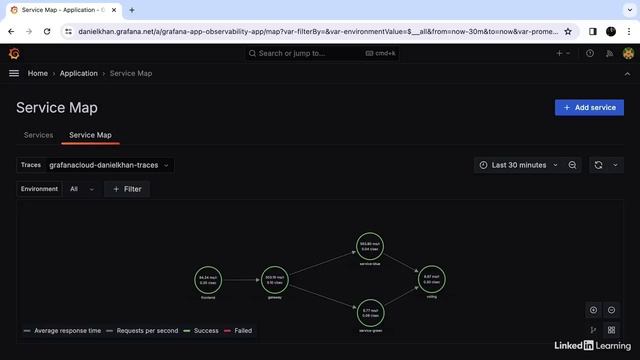Click the rightmost node in the service map
640x360 pixels.
(431, 279)
